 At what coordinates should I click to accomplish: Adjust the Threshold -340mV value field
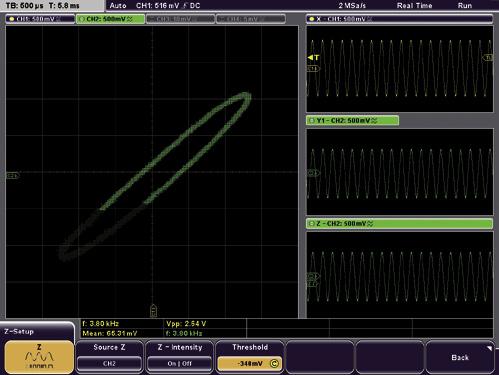(x=250, y=363)
